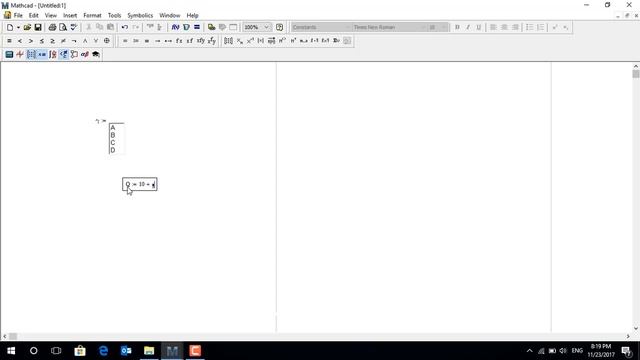The image size is (640, 360).
Task: Undo the last action
Action: pyautogui.click(x=125, y=27)
